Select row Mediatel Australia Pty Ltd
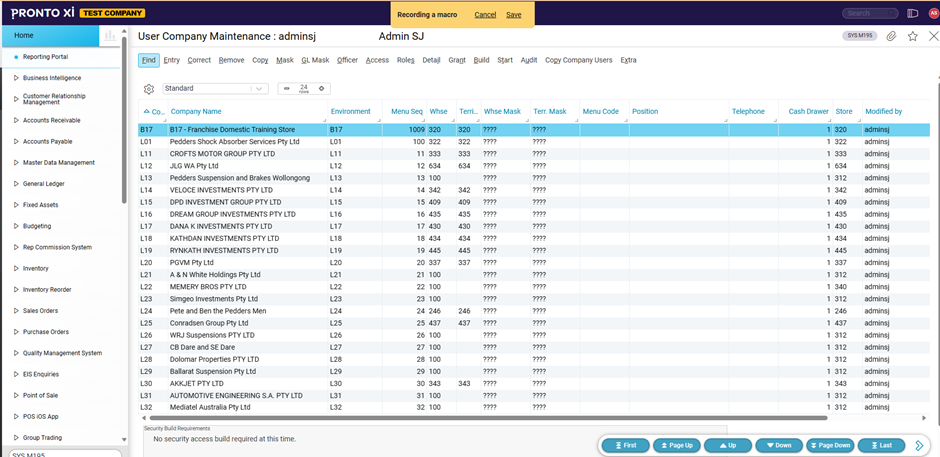Screen dimensions: 940x457 (534, 407)
